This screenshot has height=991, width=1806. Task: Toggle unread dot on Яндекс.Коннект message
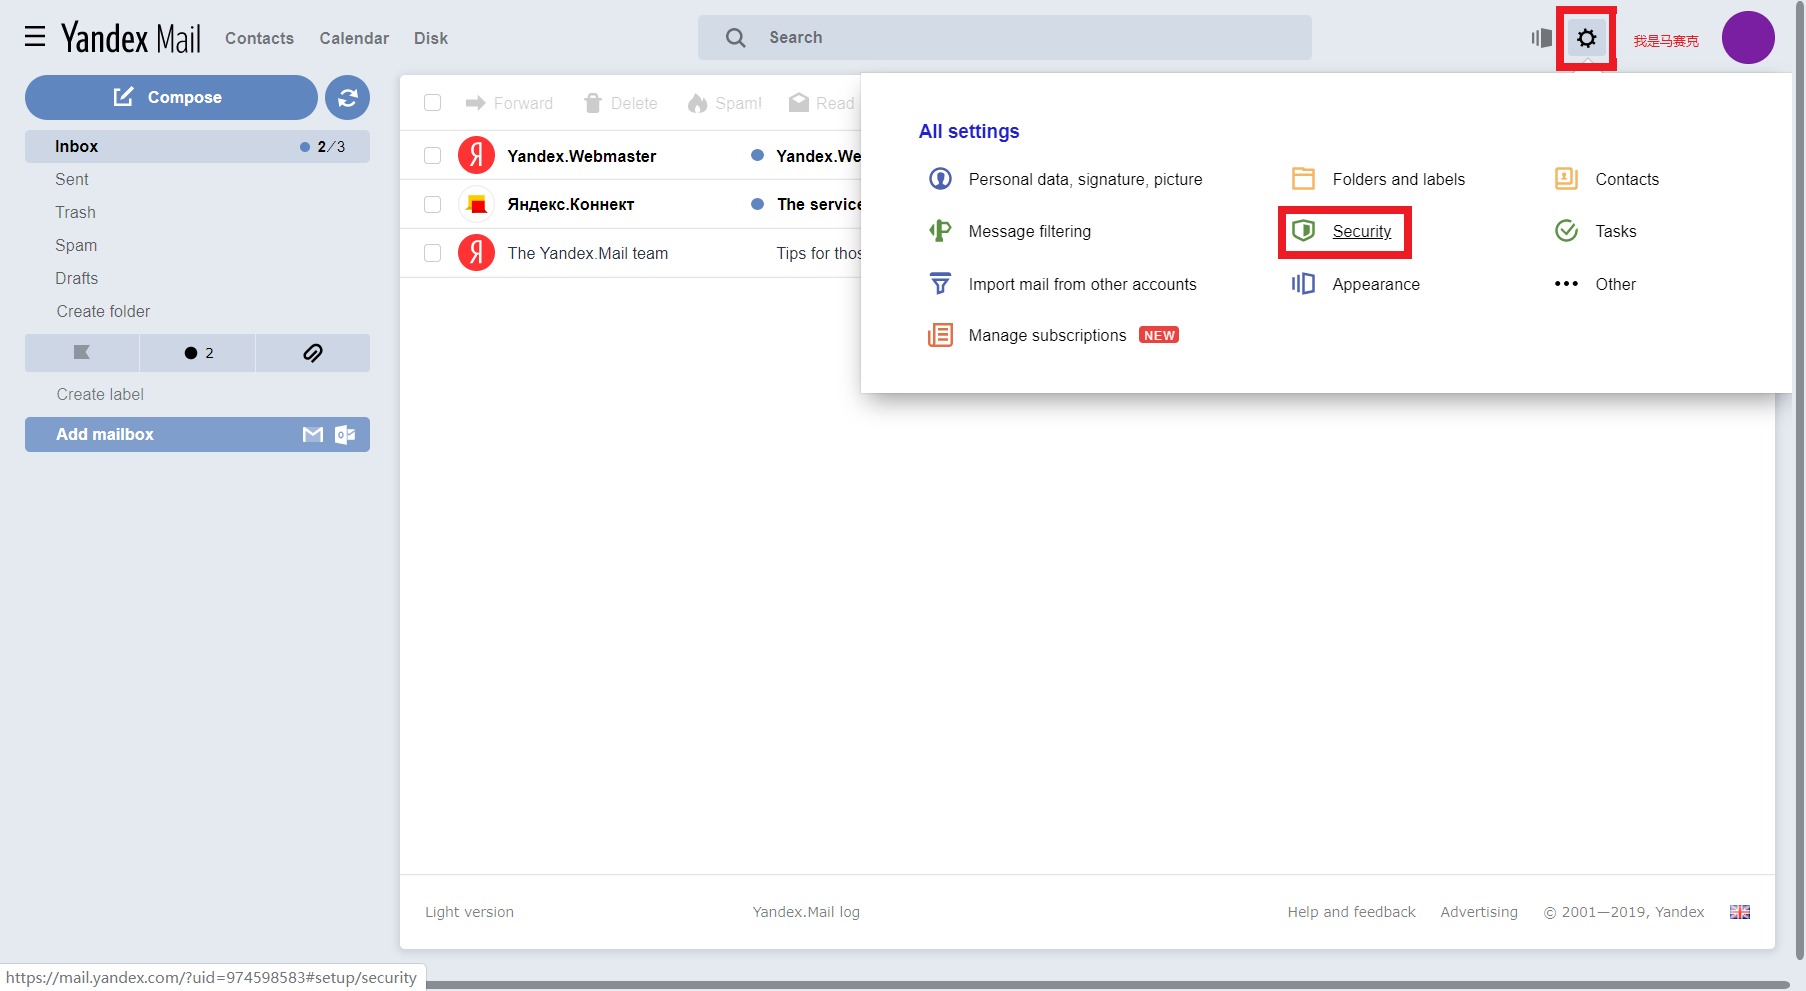point(757,204)
